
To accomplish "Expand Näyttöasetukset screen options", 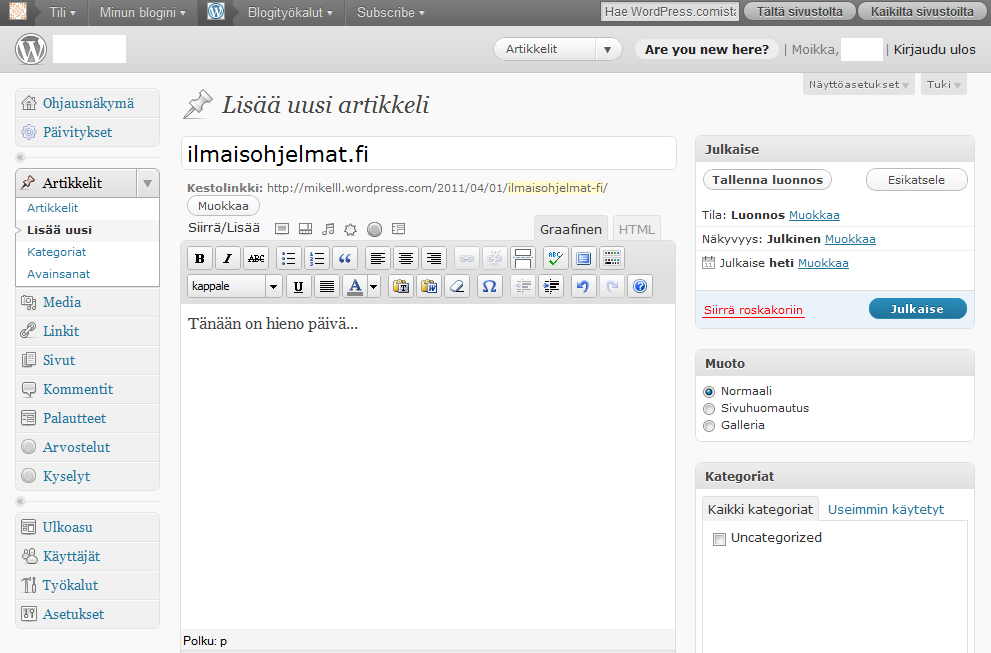I will point(858,84).
